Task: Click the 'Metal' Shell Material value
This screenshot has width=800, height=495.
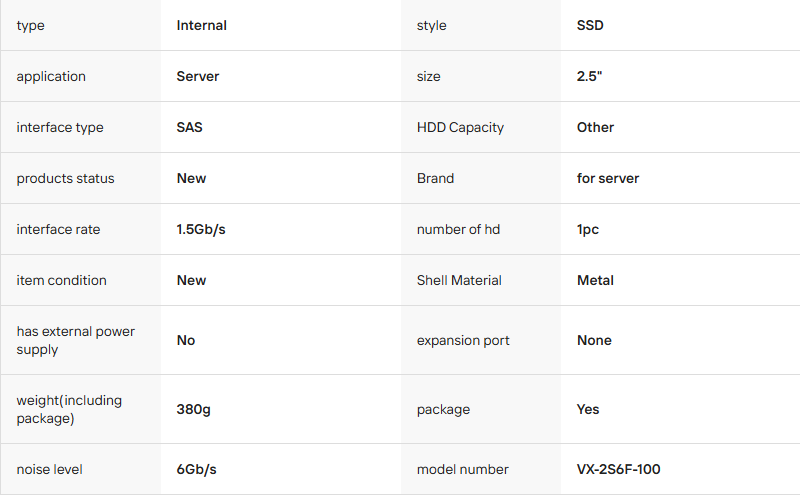Action: click(595, 280)
